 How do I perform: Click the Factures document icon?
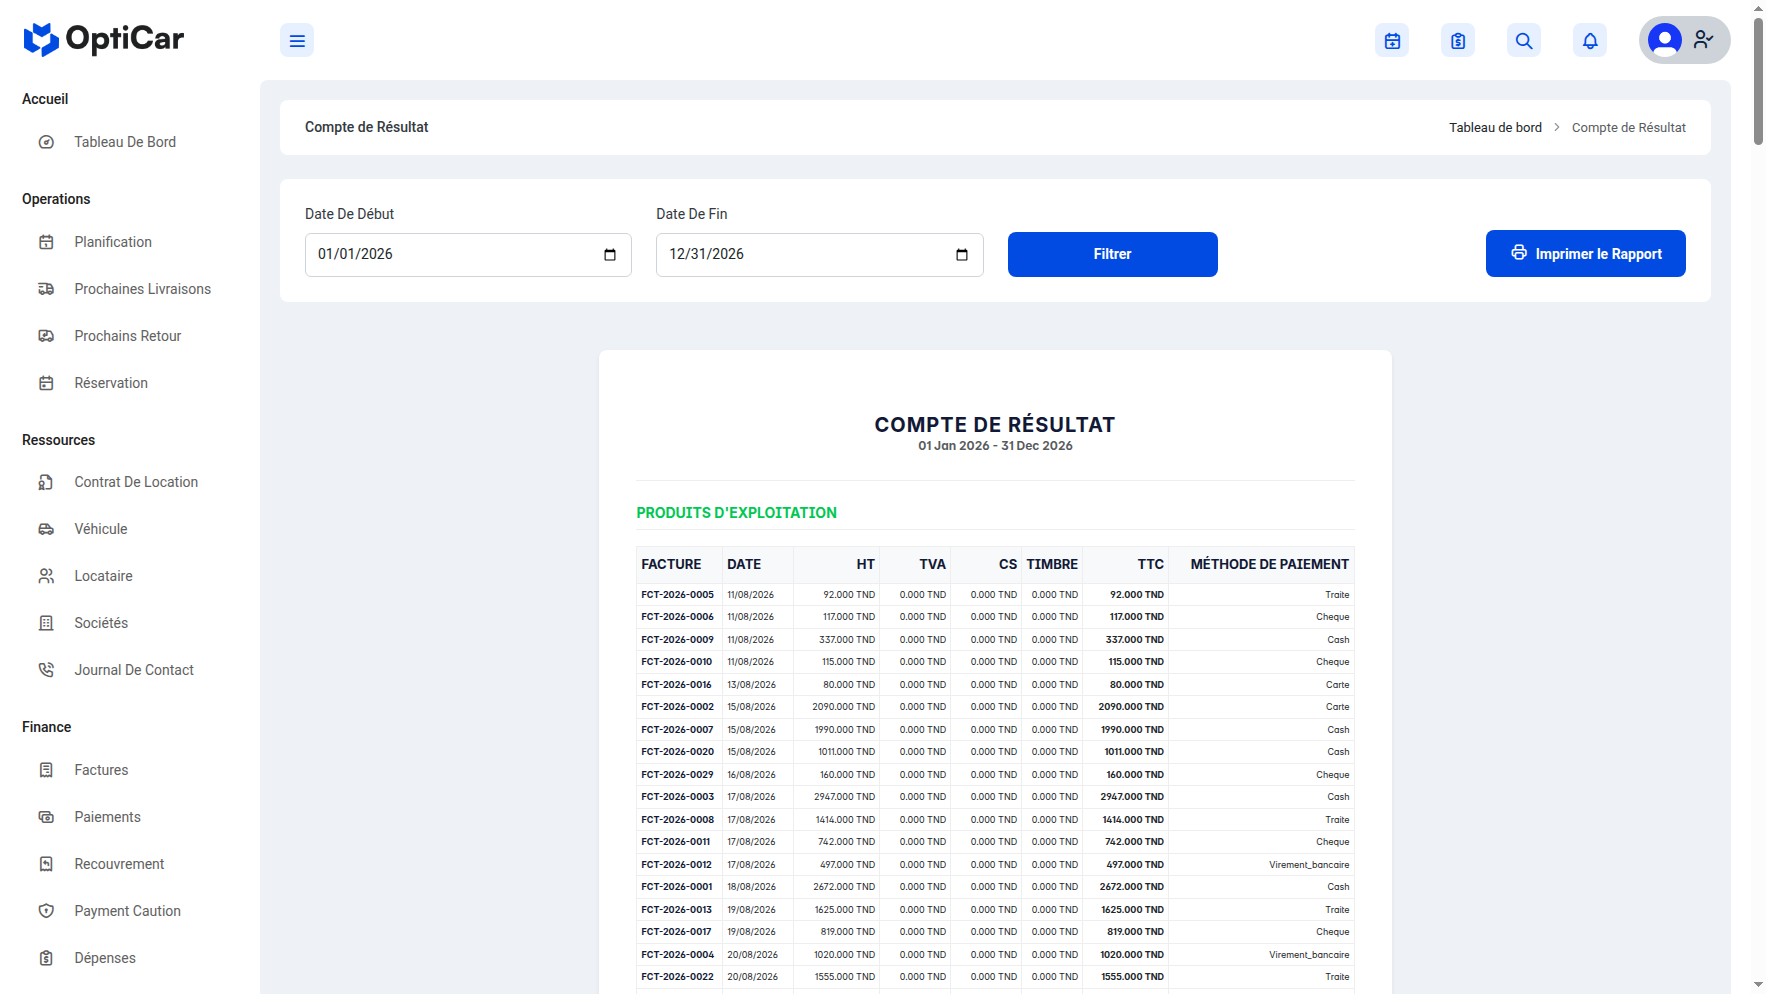coord(46,770)
